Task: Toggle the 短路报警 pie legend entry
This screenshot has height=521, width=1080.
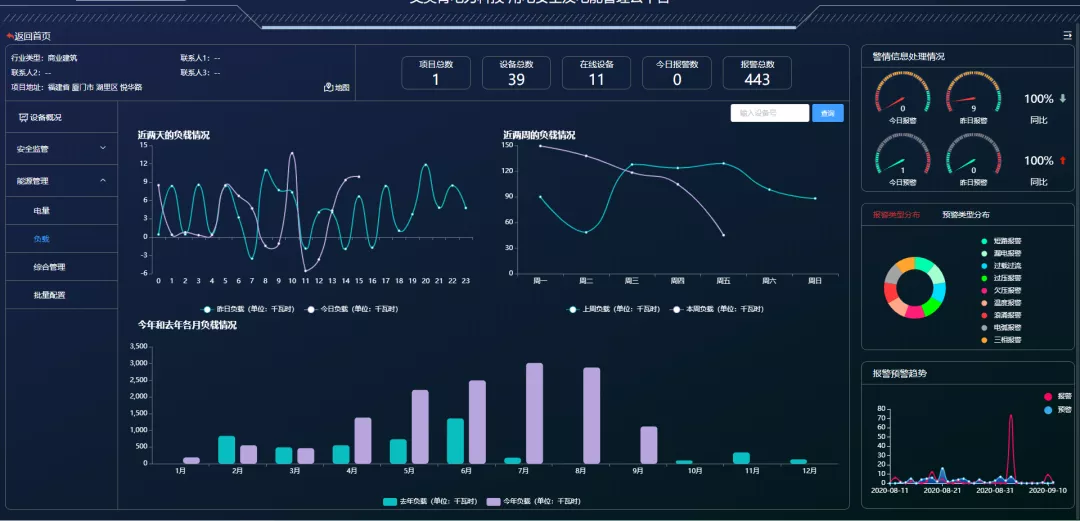Action: (1001, 241)
